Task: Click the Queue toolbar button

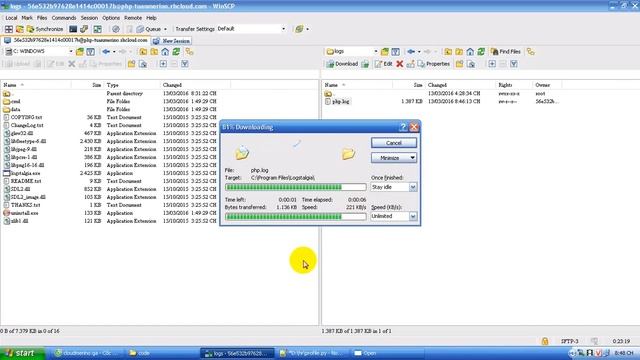Action: (149, 29)
